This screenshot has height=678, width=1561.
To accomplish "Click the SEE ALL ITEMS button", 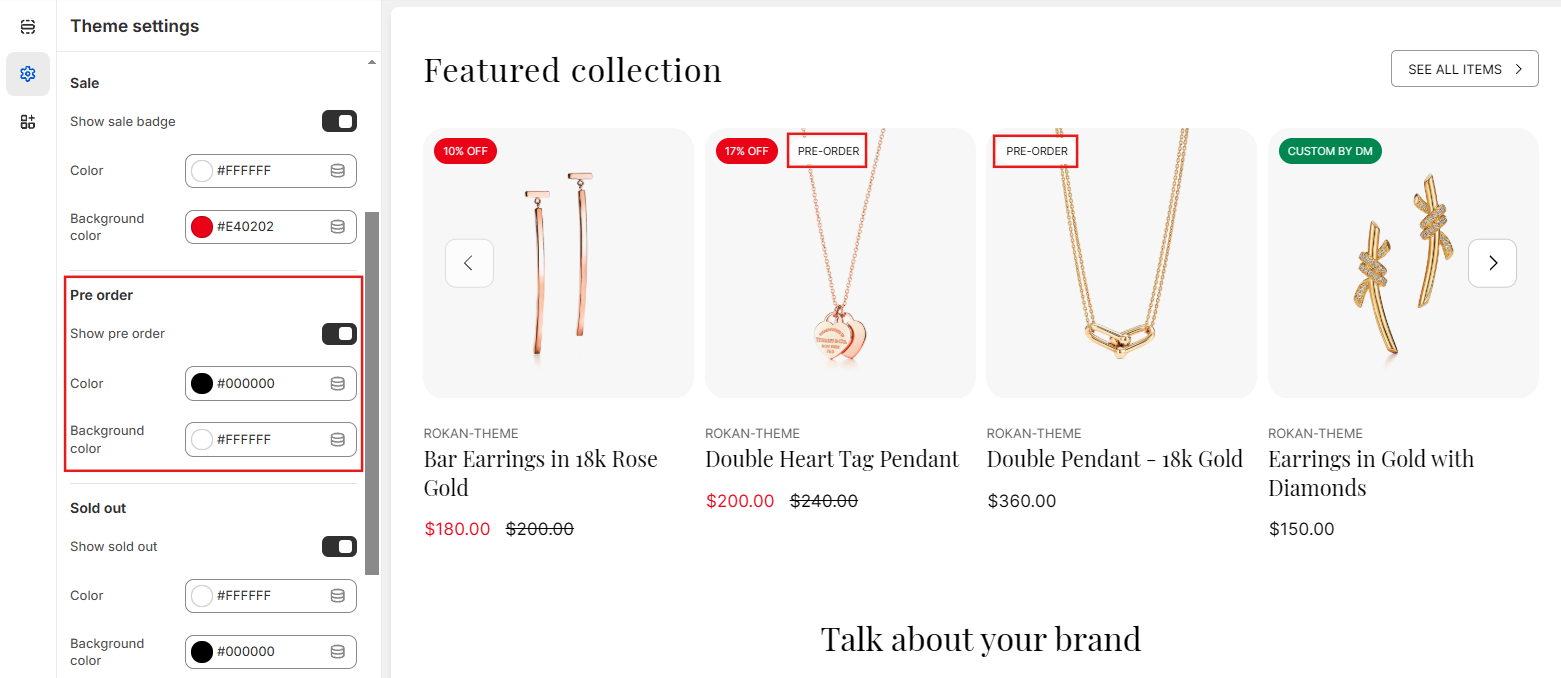I will click(1464, 69).
